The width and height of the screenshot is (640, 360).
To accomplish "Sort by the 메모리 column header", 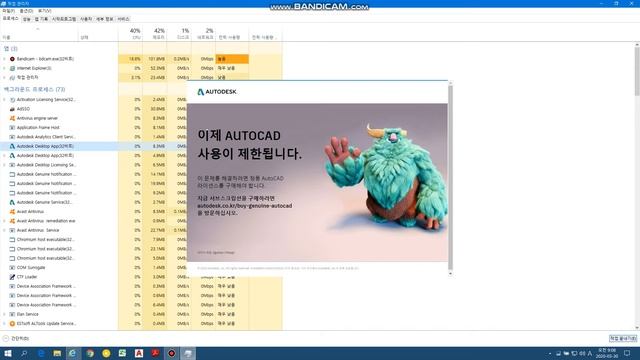I will pyautogui.click(x=155, y=33).
